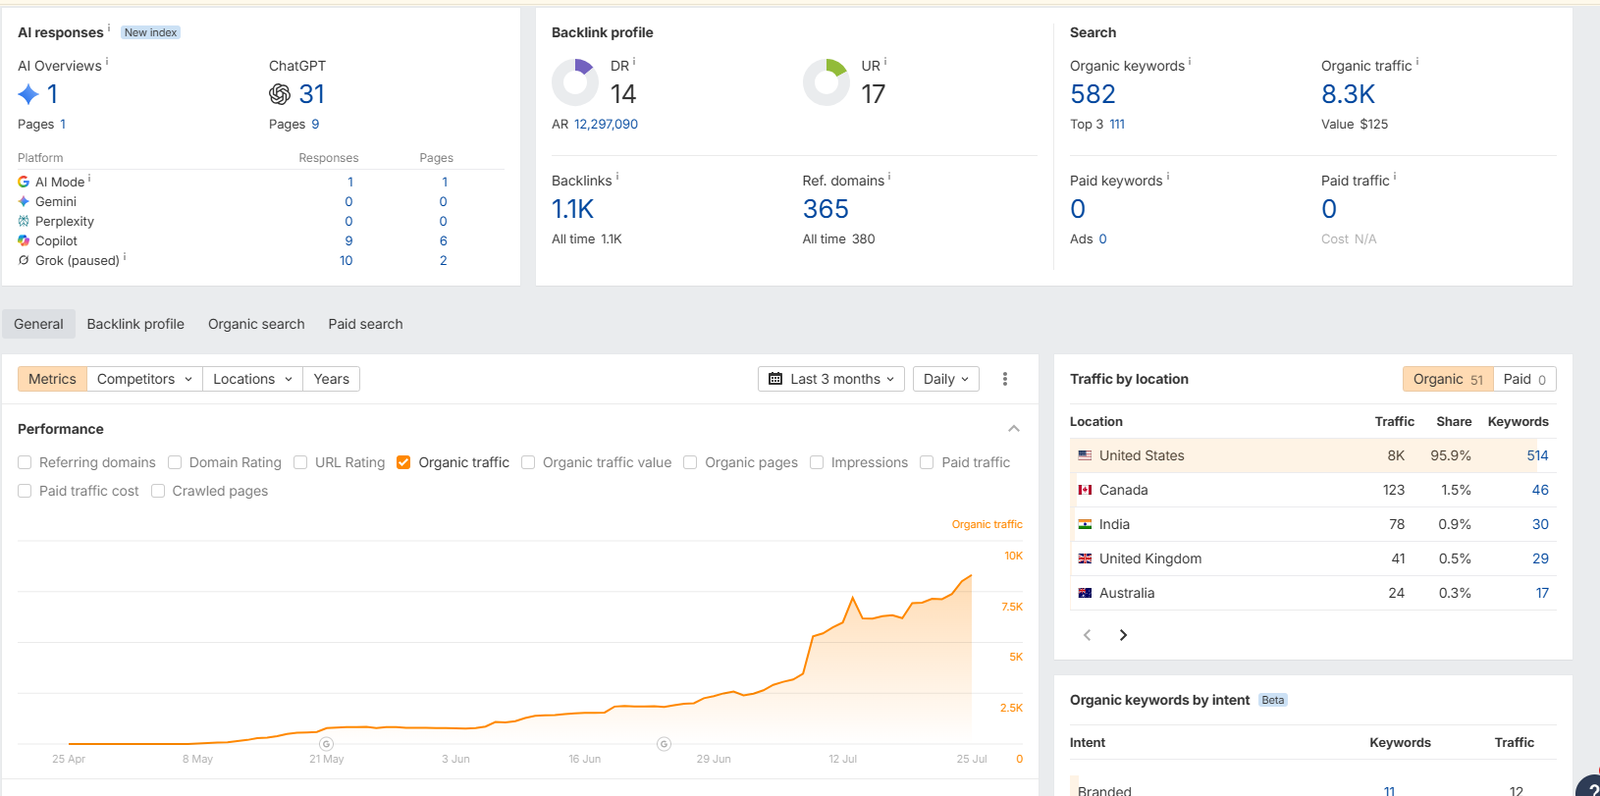The height and width of the screenshot is (796, 1600).
Task: Tick the Domain Rating checkbox
Action: (175, 462)
